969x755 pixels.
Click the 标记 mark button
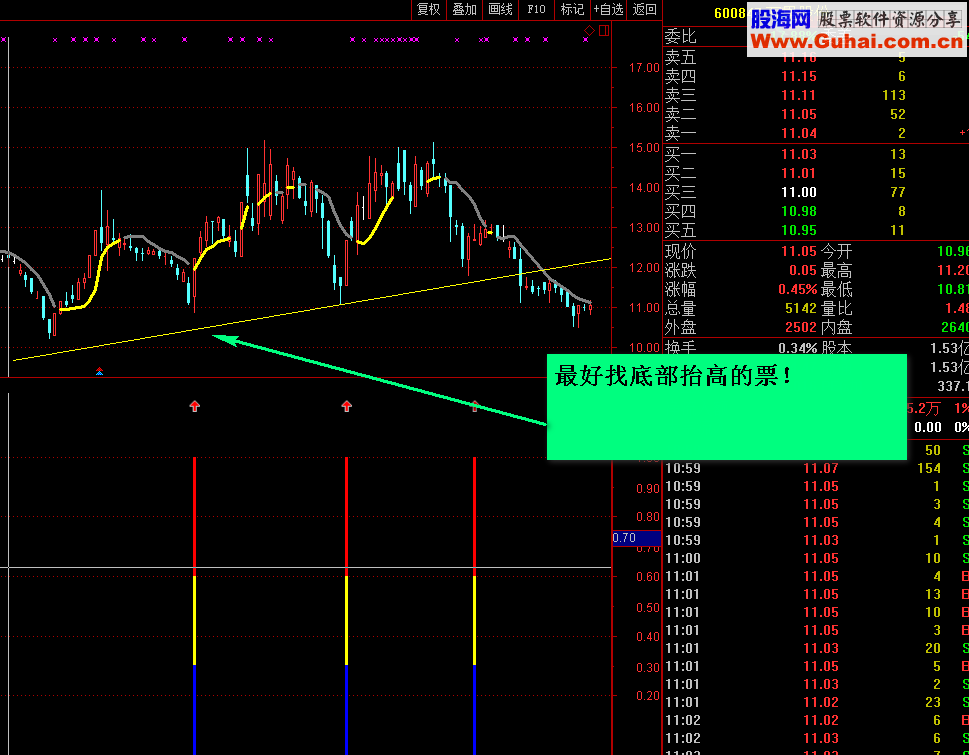(x=572, y=9)
